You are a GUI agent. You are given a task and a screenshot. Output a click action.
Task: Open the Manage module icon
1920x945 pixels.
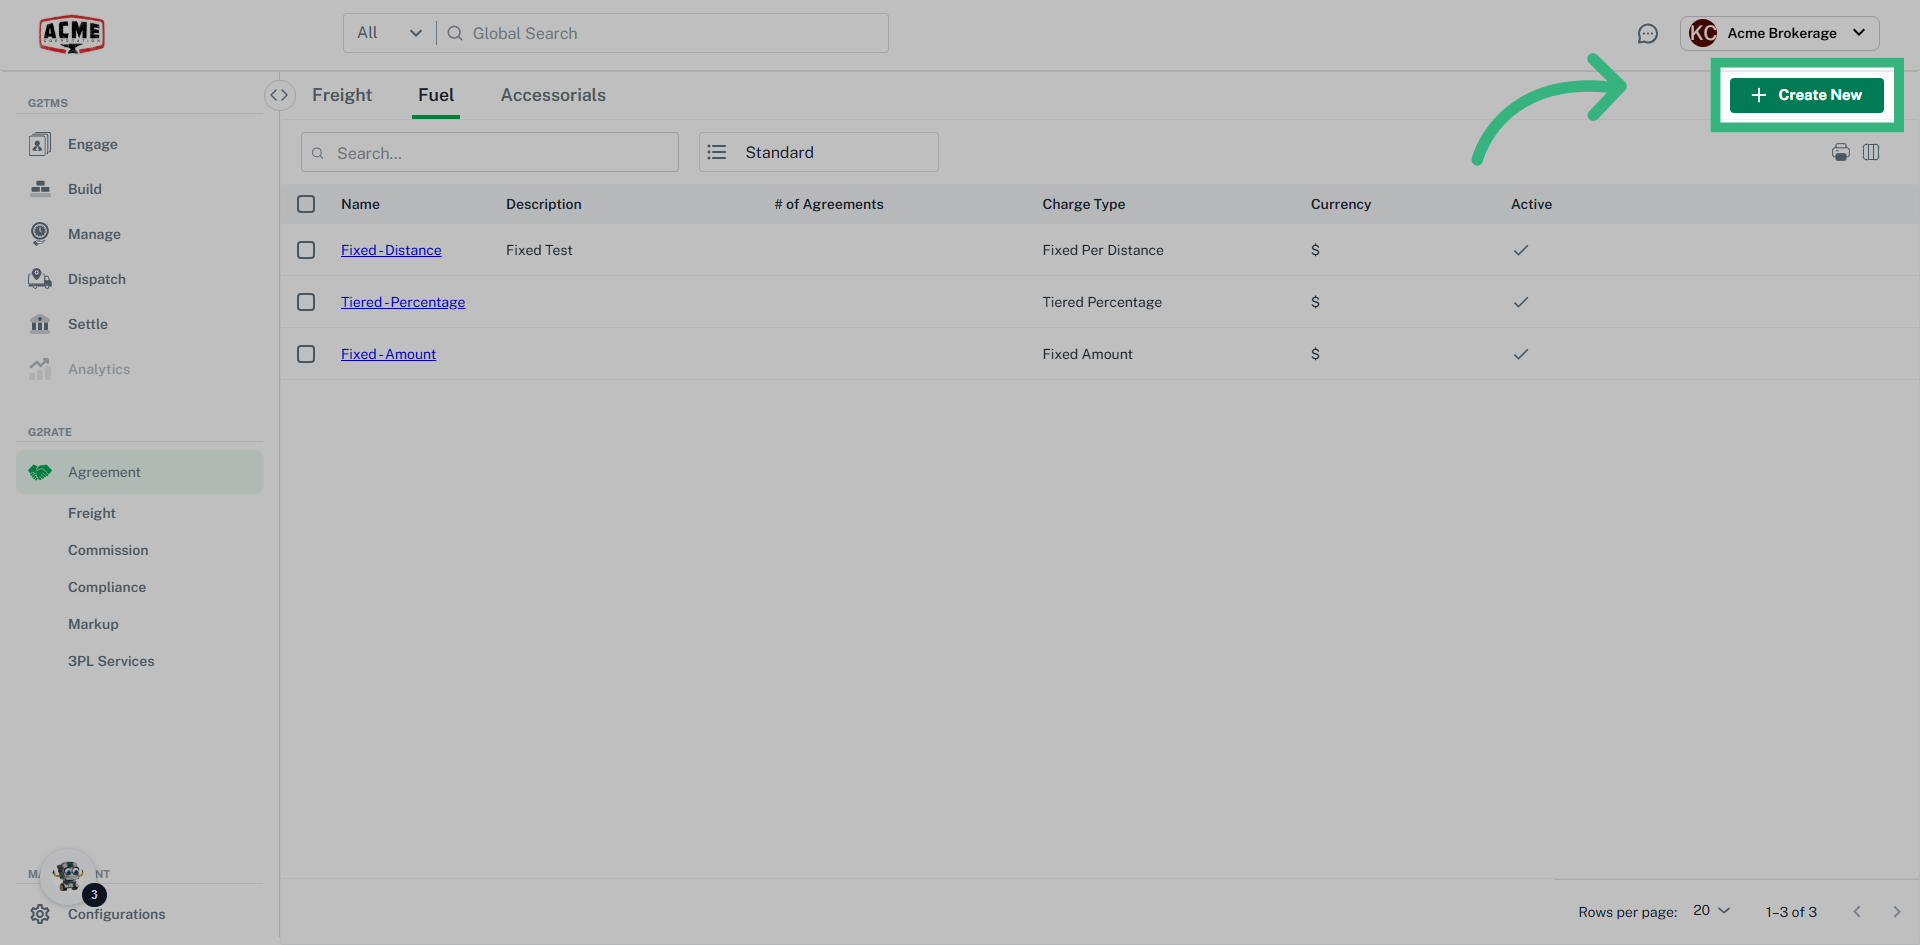coord(40,234)
